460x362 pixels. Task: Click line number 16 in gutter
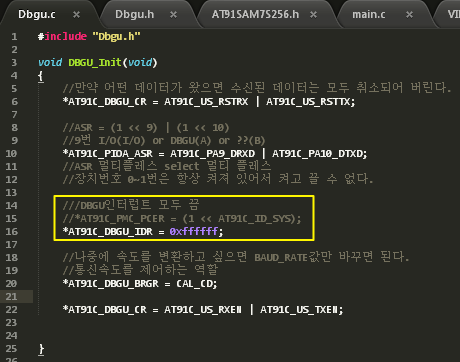pos(11,231)
